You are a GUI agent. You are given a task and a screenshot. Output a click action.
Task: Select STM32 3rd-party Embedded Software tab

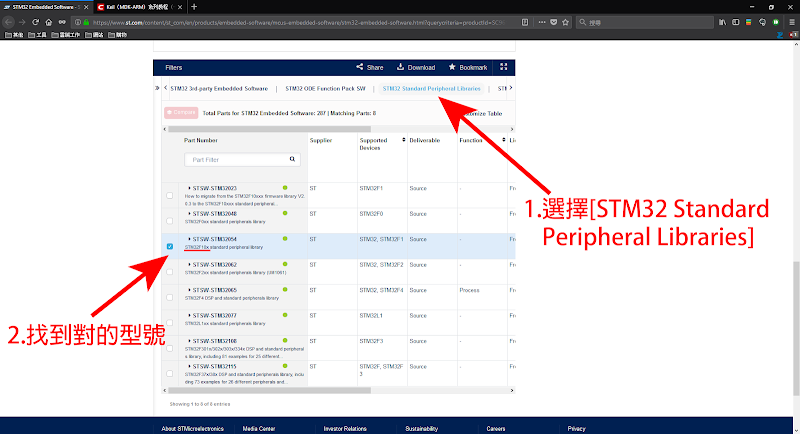point(219,89)
